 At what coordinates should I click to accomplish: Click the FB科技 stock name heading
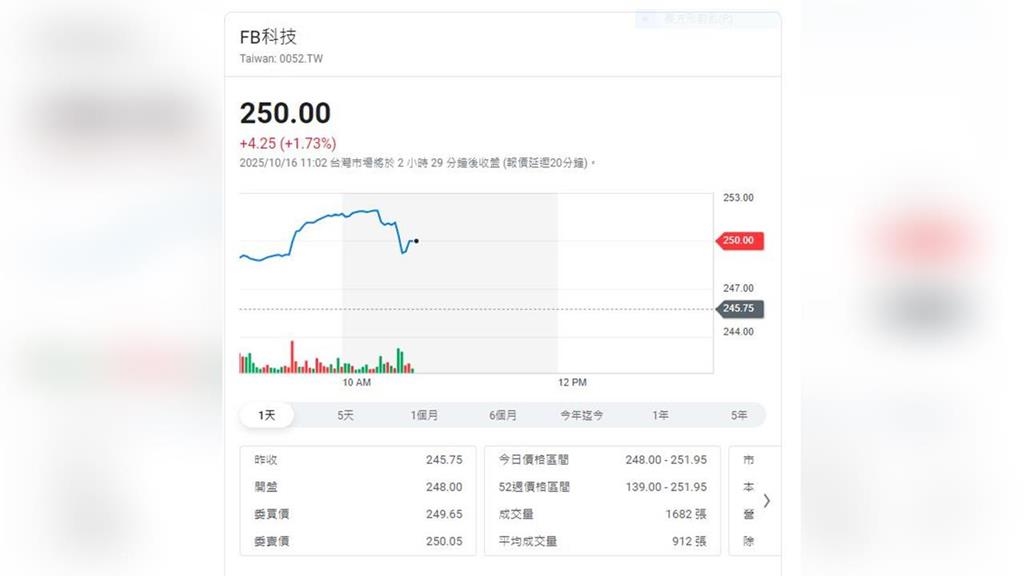coord(268,35)
